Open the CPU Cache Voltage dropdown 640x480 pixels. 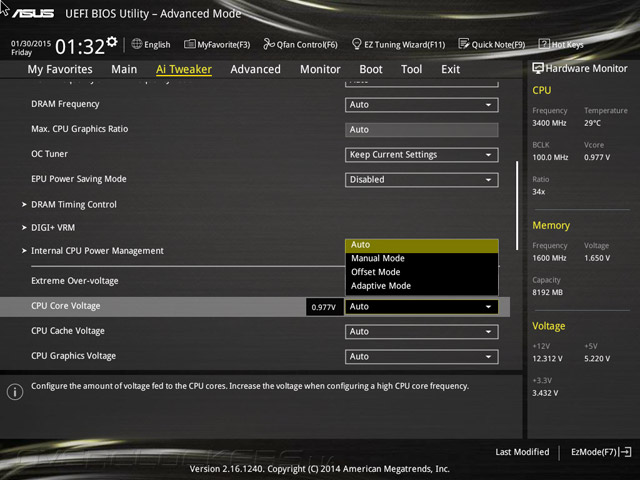pyautogui.click(x=422, y=332)
